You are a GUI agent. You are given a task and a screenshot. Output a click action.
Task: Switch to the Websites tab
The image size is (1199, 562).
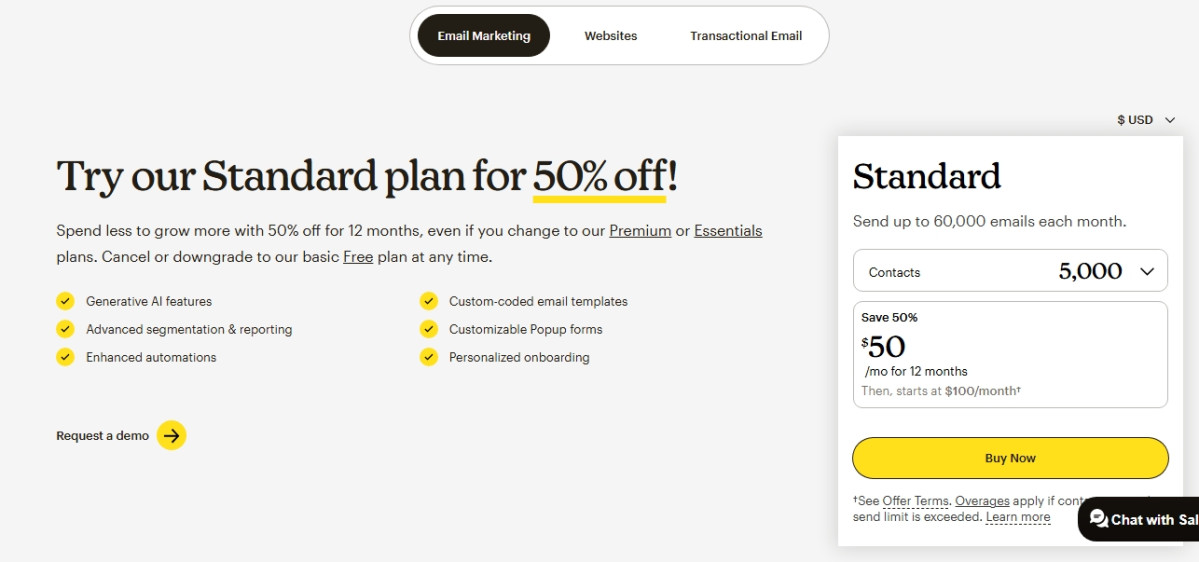pyautogui.click(x=611, y=36)
